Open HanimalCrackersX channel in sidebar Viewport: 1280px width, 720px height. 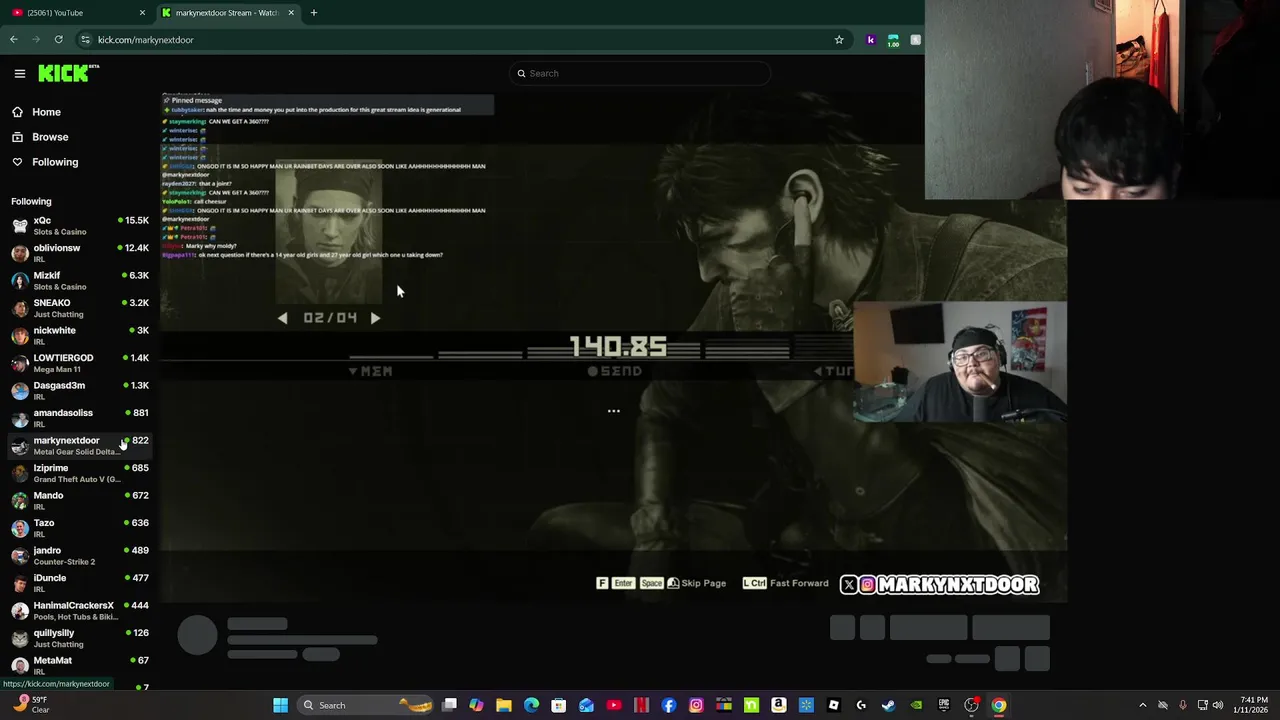80,610
